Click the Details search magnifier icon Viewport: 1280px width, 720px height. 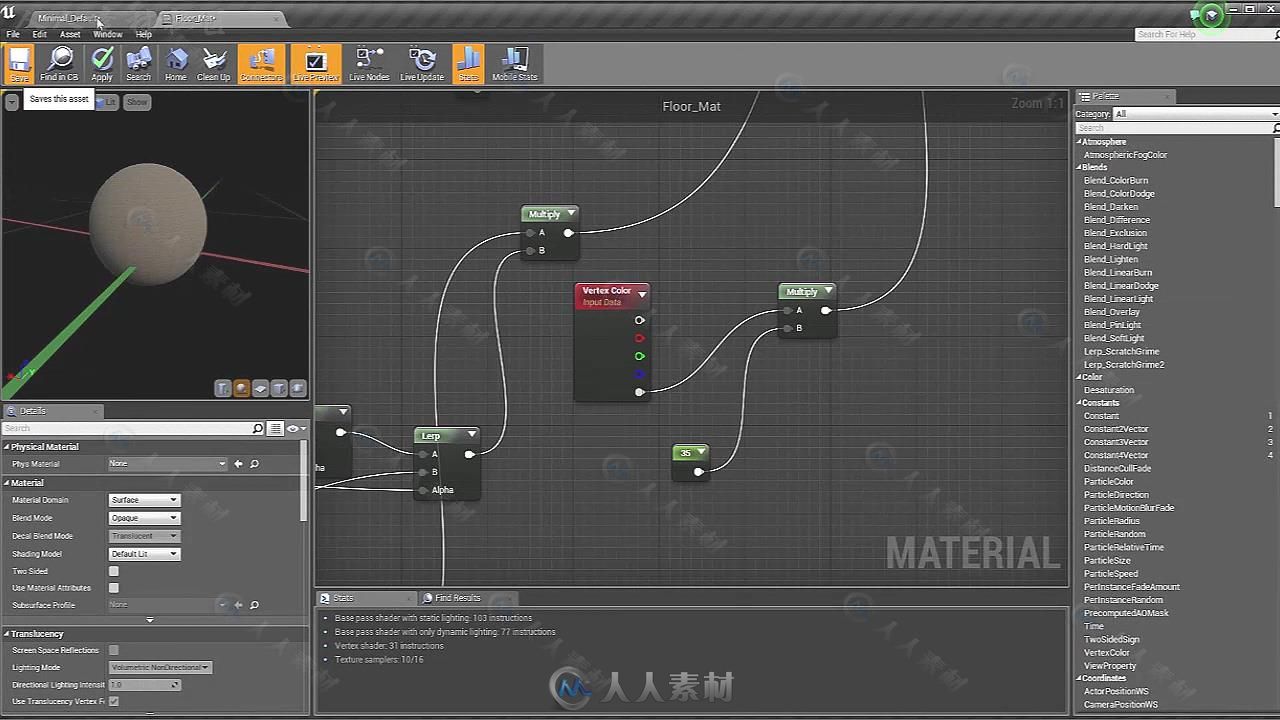point(258,429)
